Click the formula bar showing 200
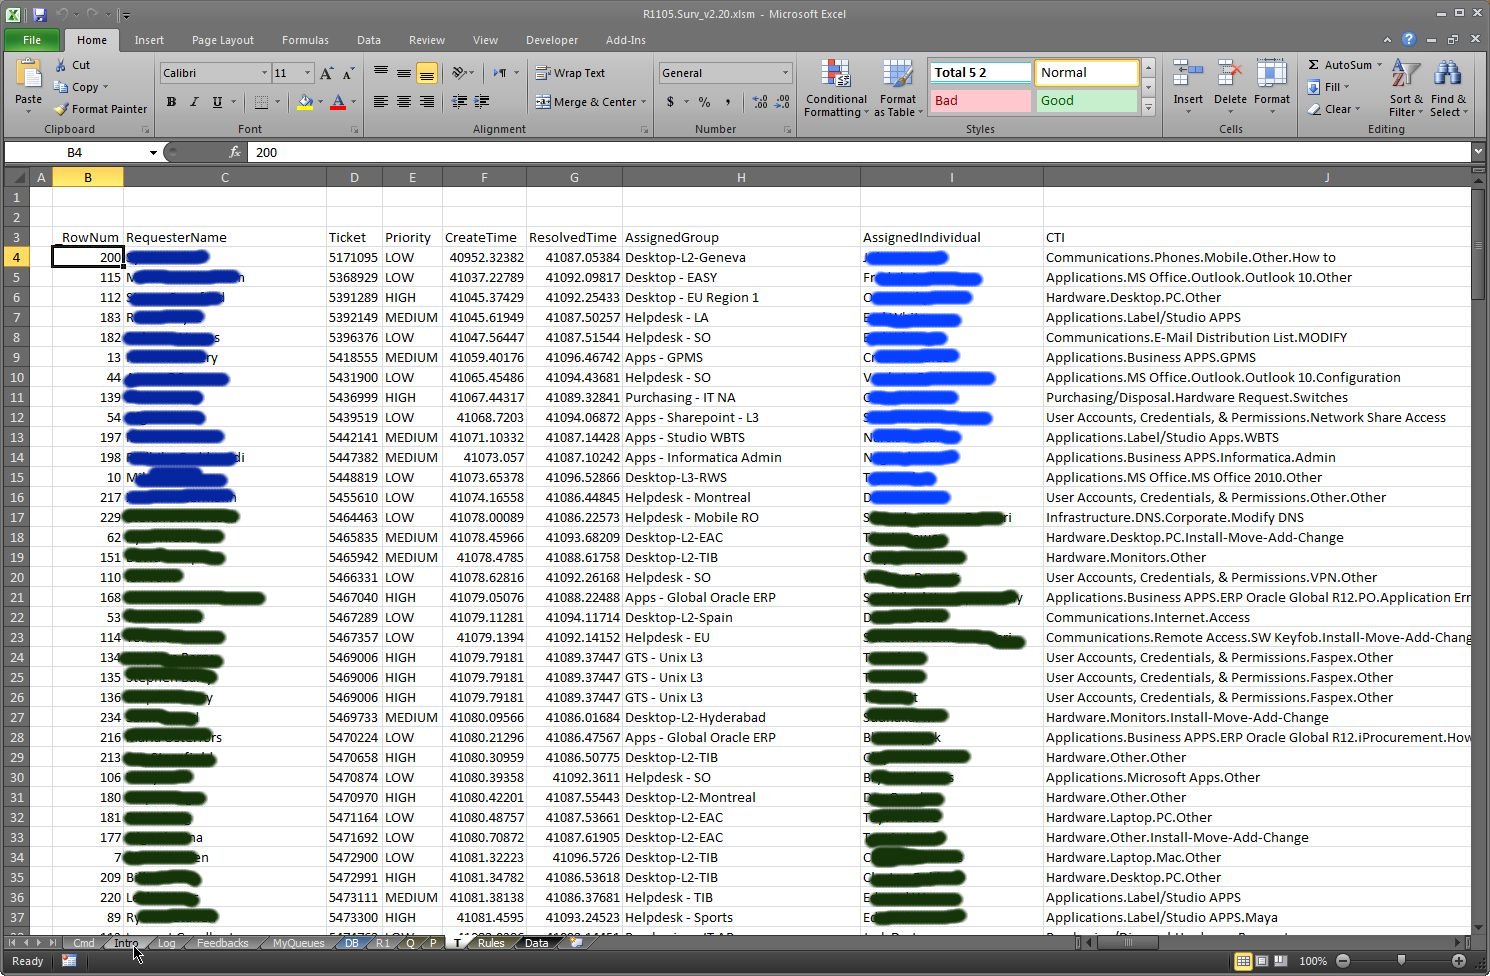This screenshot has width=1490, height=976. pos(860,152)
